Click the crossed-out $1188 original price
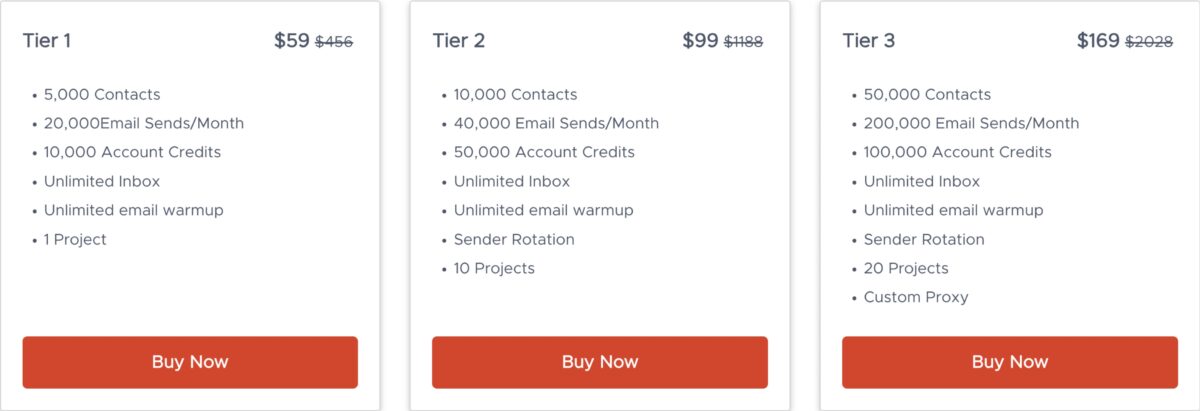 click(x=743, y=42)
